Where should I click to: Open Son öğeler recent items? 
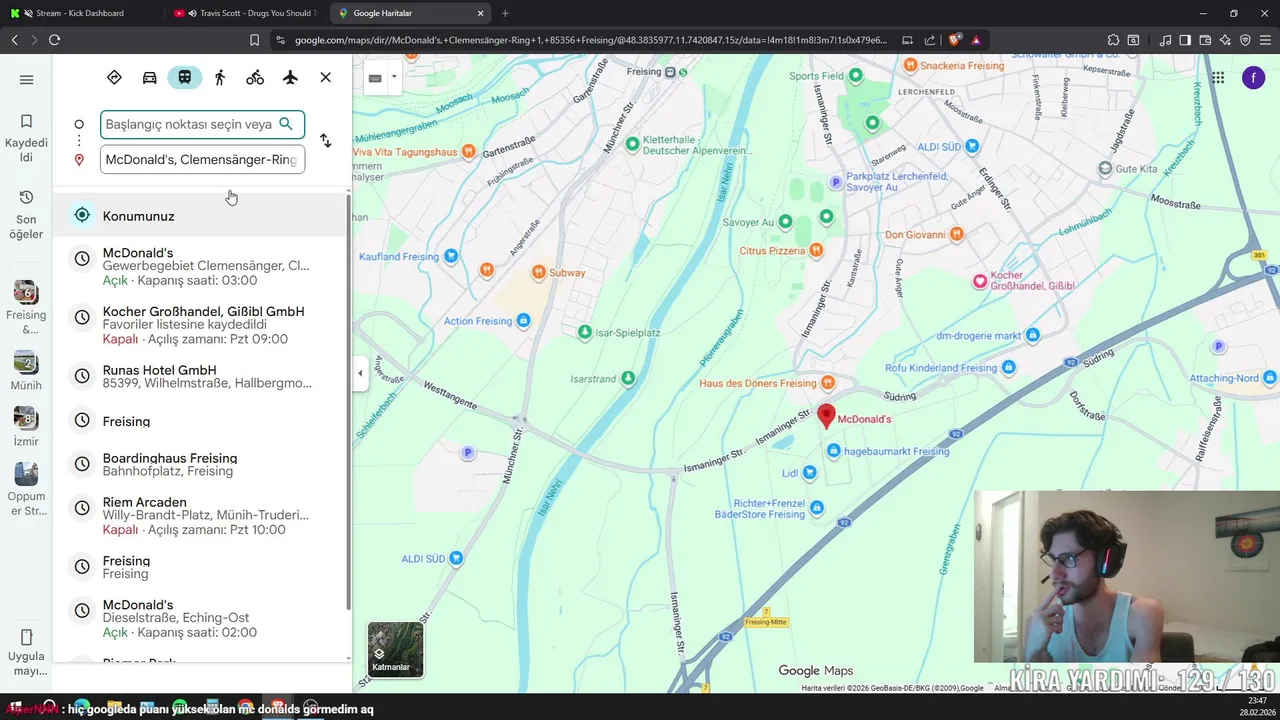(26, 213)
